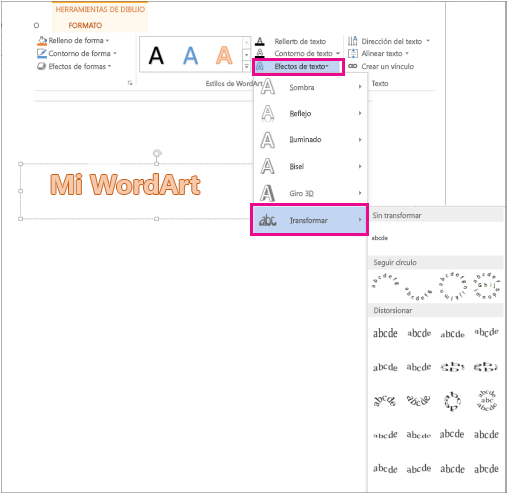
Task: Open the Alinear texto dropdown arrow
Action: pyautogui.click(x=407, y=53)
